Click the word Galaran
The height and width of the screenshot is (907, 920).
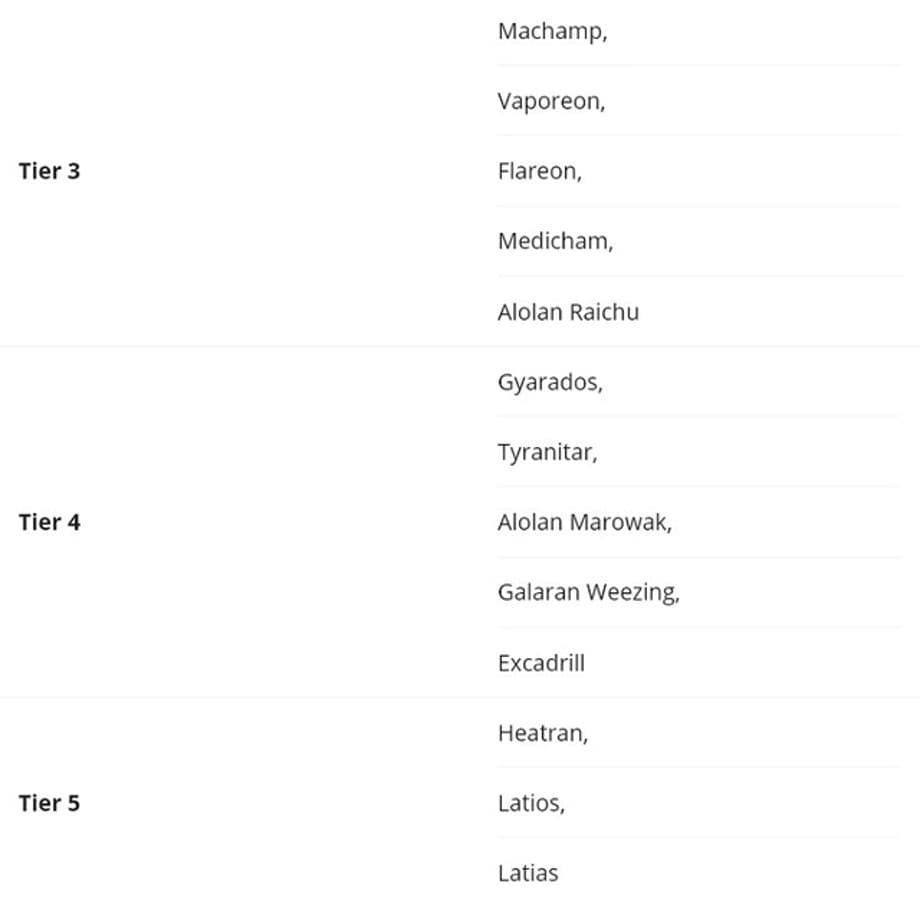(x=538, y=592)
